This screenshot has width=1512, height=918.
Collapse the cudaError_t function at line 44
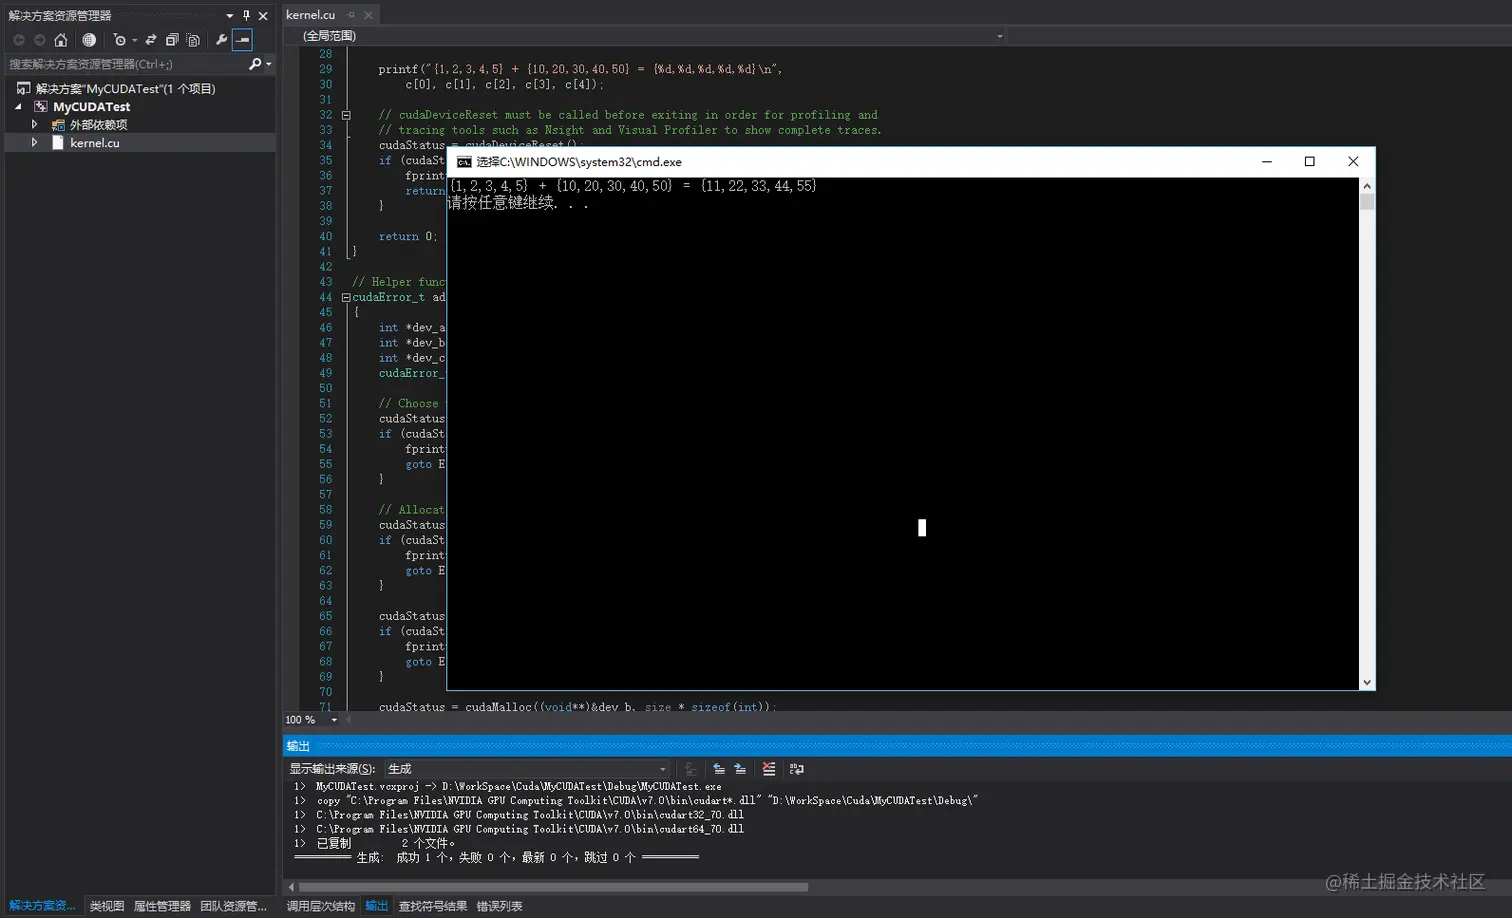point(346,297)
